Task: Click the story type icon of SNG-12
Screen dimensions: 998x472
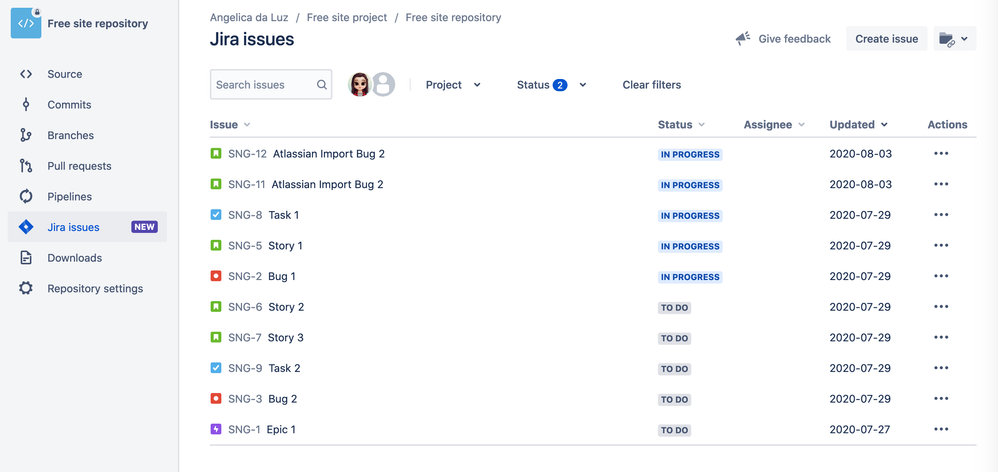Action: pos(216,153)
